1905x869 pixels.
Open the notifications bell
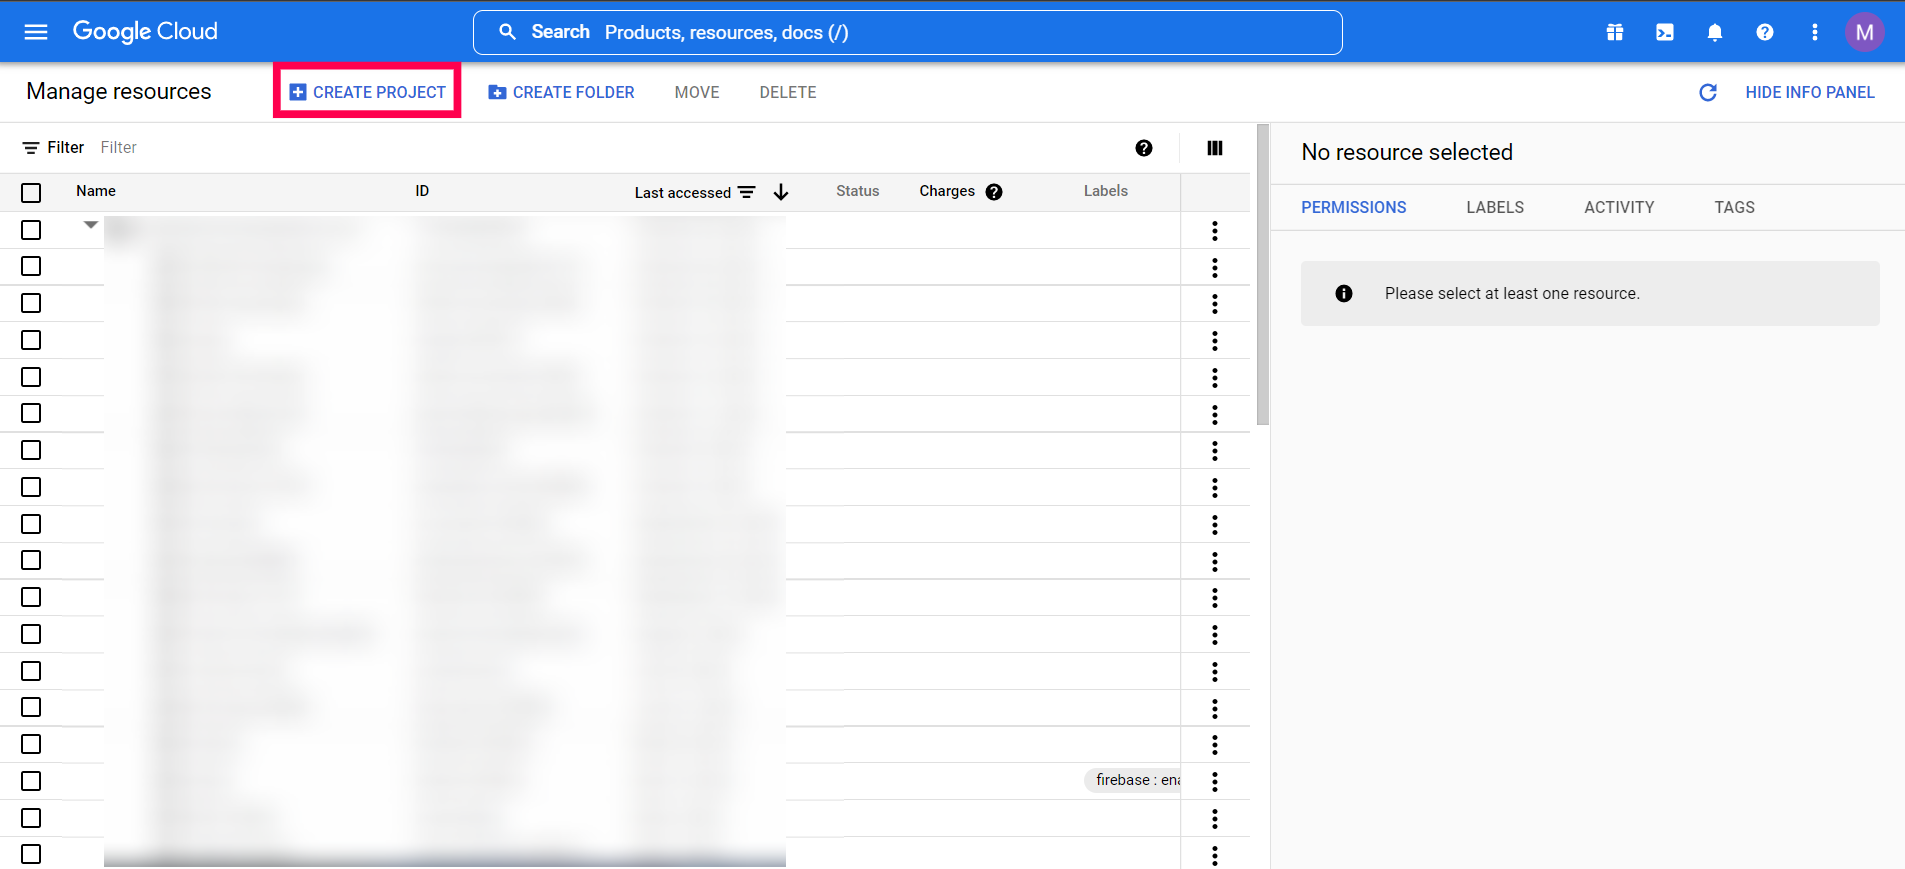[1715, 32]
